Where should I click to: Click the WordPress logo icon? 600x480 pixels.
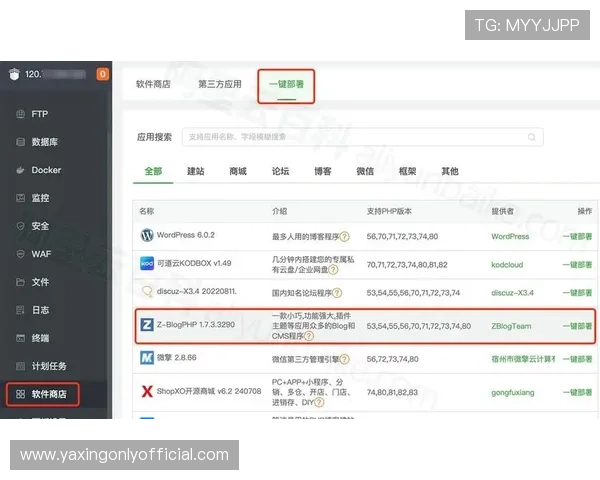[x=147, y=235]
